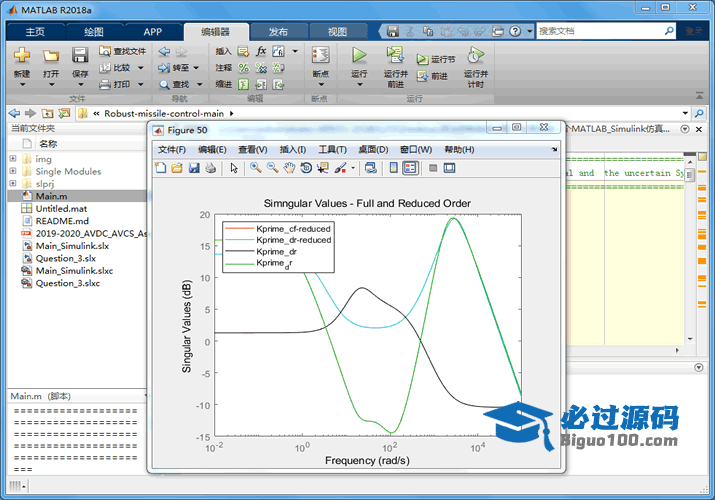Image resolution: width=715 pixels, height=500 pixels.
Task: Switch to the APP ribbon tab
Action: coord(152,32)
